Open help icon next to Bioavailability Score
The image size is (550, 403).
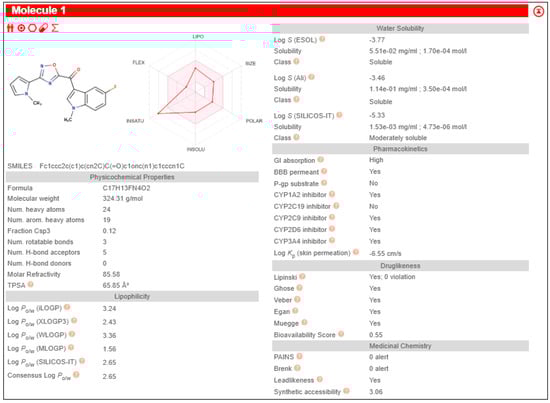(x=341, y=334)
